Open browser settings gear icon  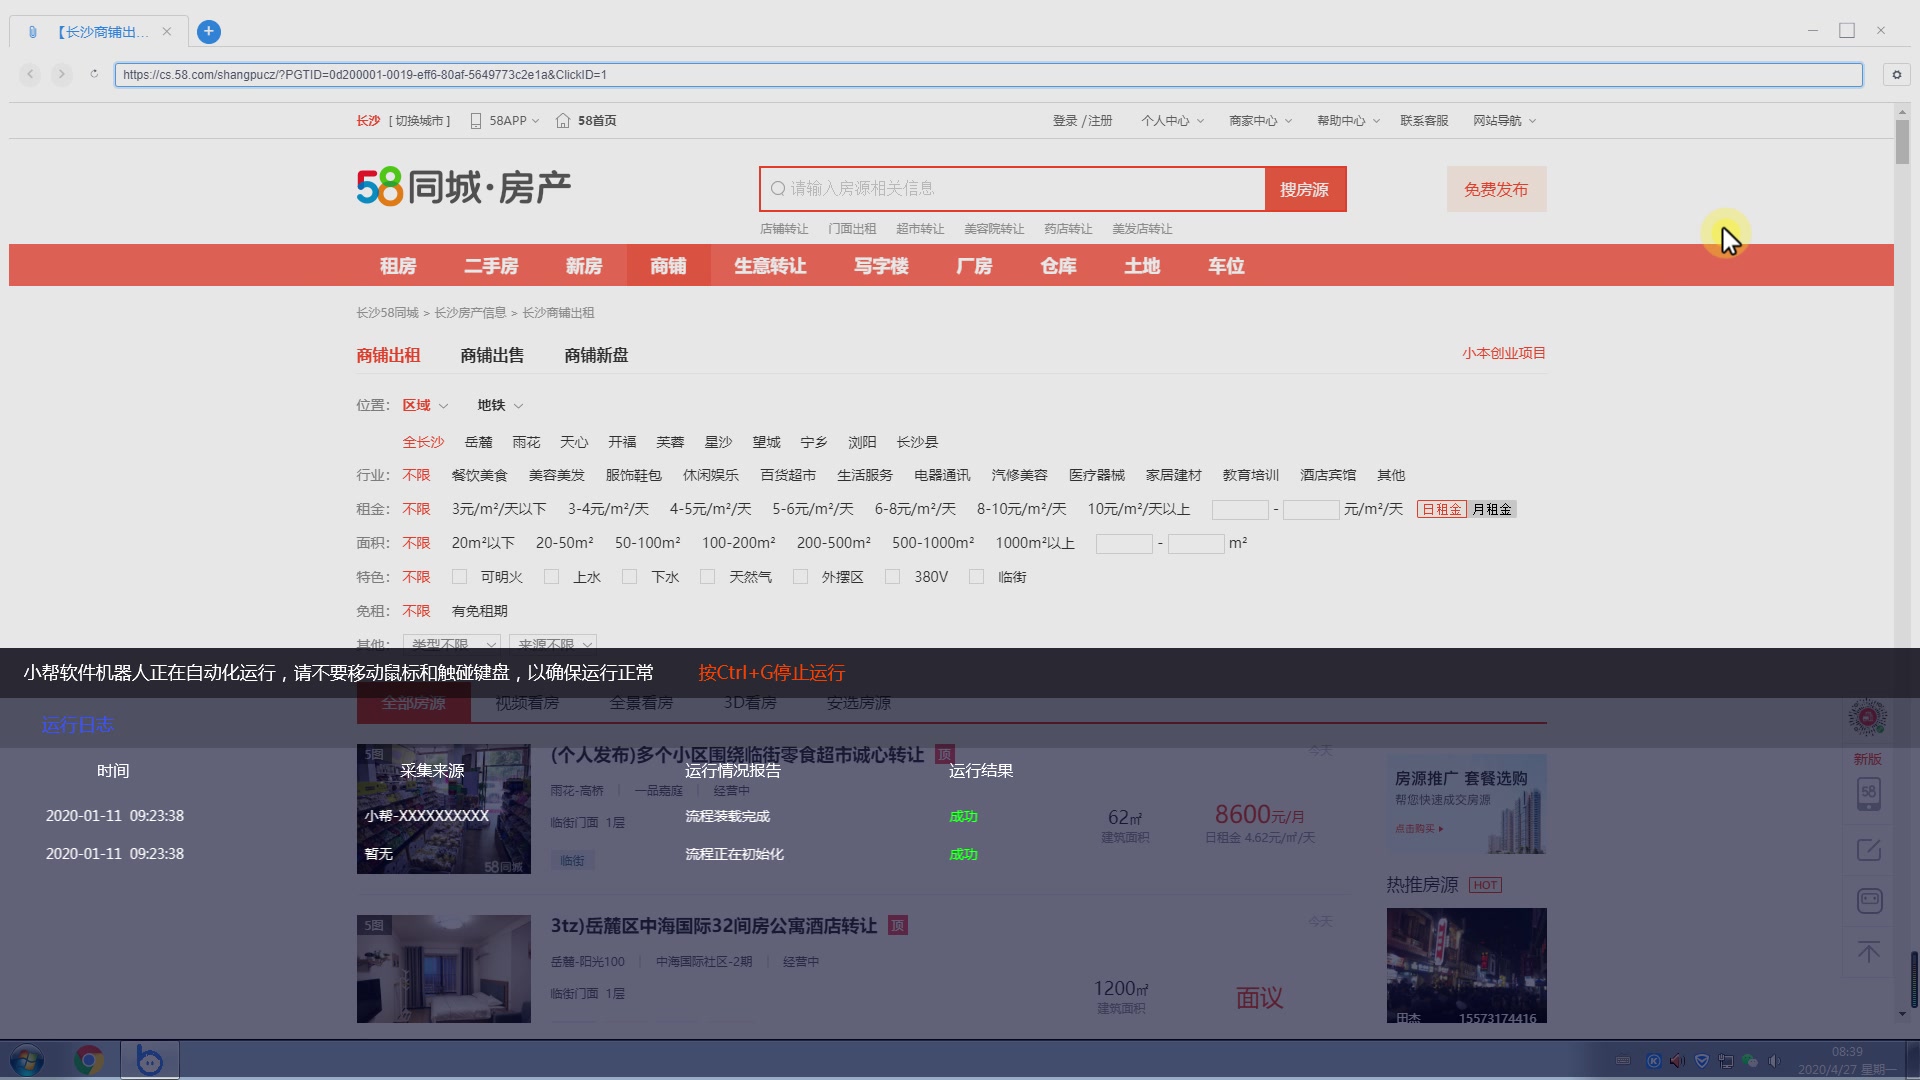[x=1896, y=75]
